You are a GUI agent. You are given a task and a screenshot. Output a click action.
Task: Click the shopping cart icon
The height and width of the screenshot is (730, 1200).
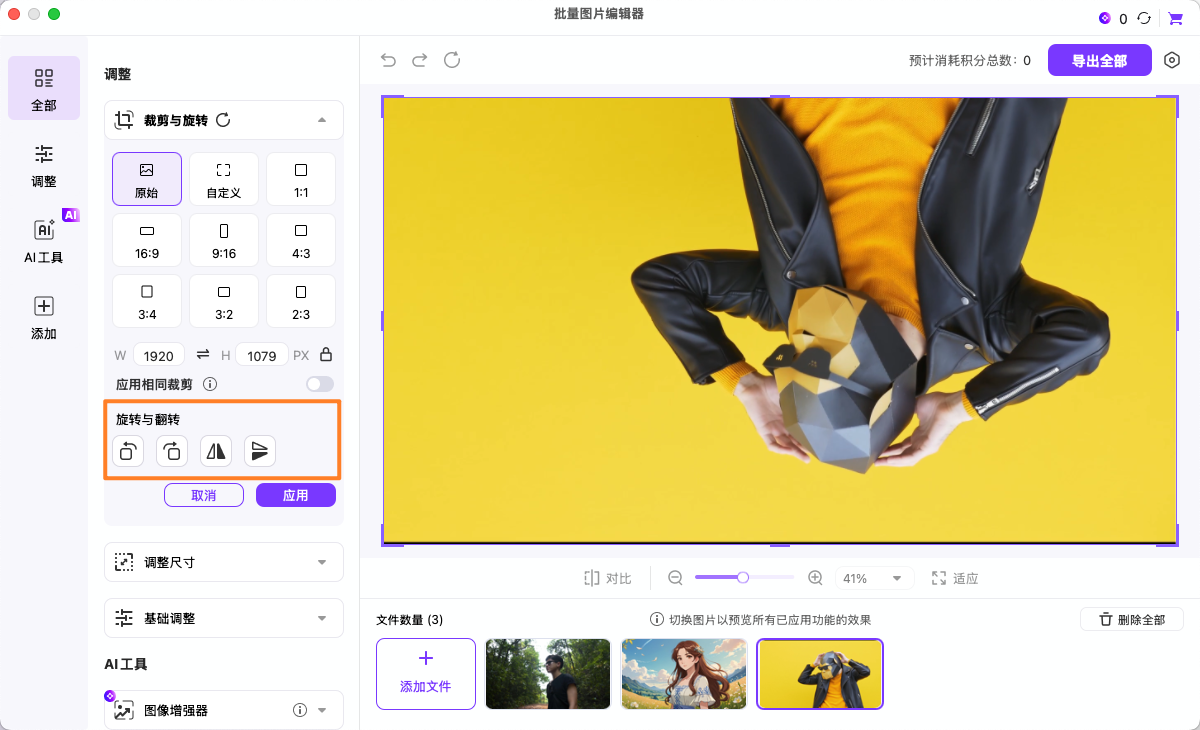(1175, 17)
